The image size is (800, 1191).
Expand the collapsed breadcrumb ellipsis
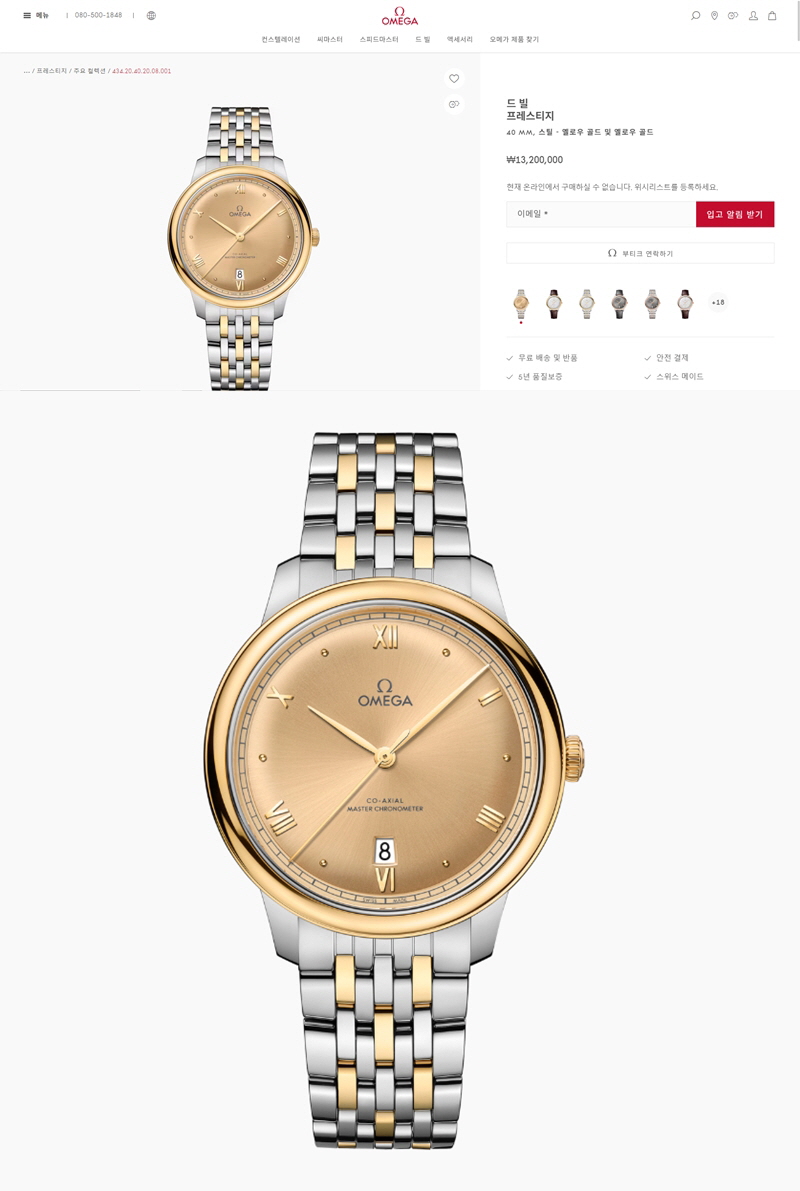(x=27, y=71)
